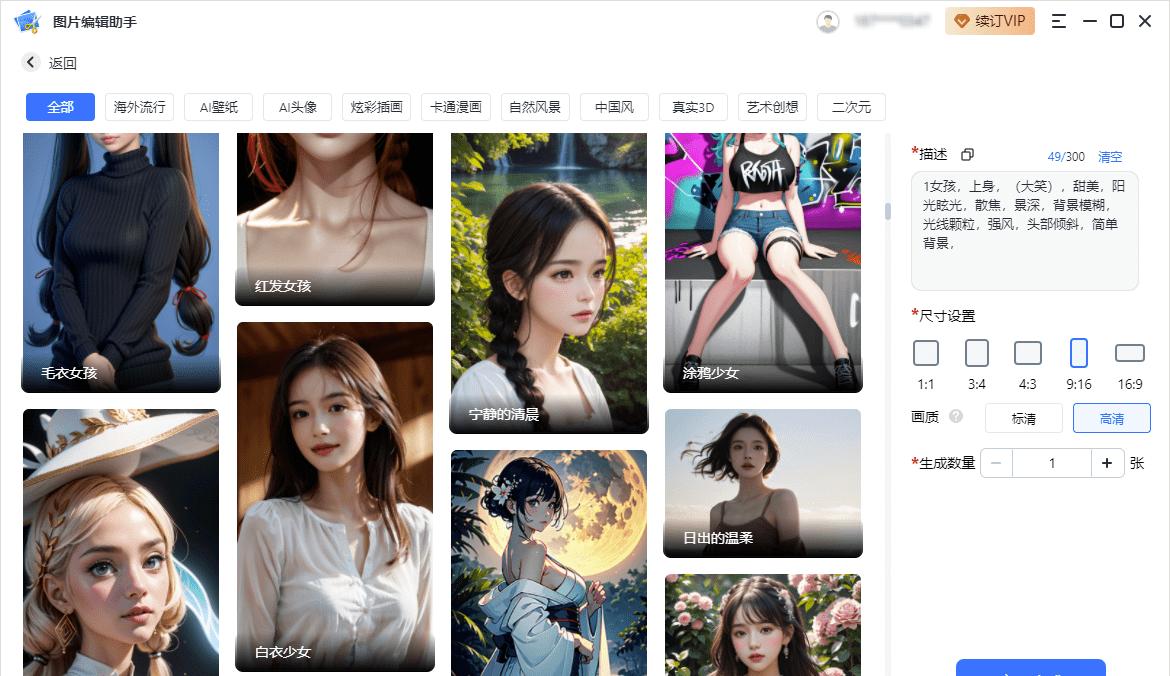
Task: Select the 二次元 category tab
Action: coord(851,107)
